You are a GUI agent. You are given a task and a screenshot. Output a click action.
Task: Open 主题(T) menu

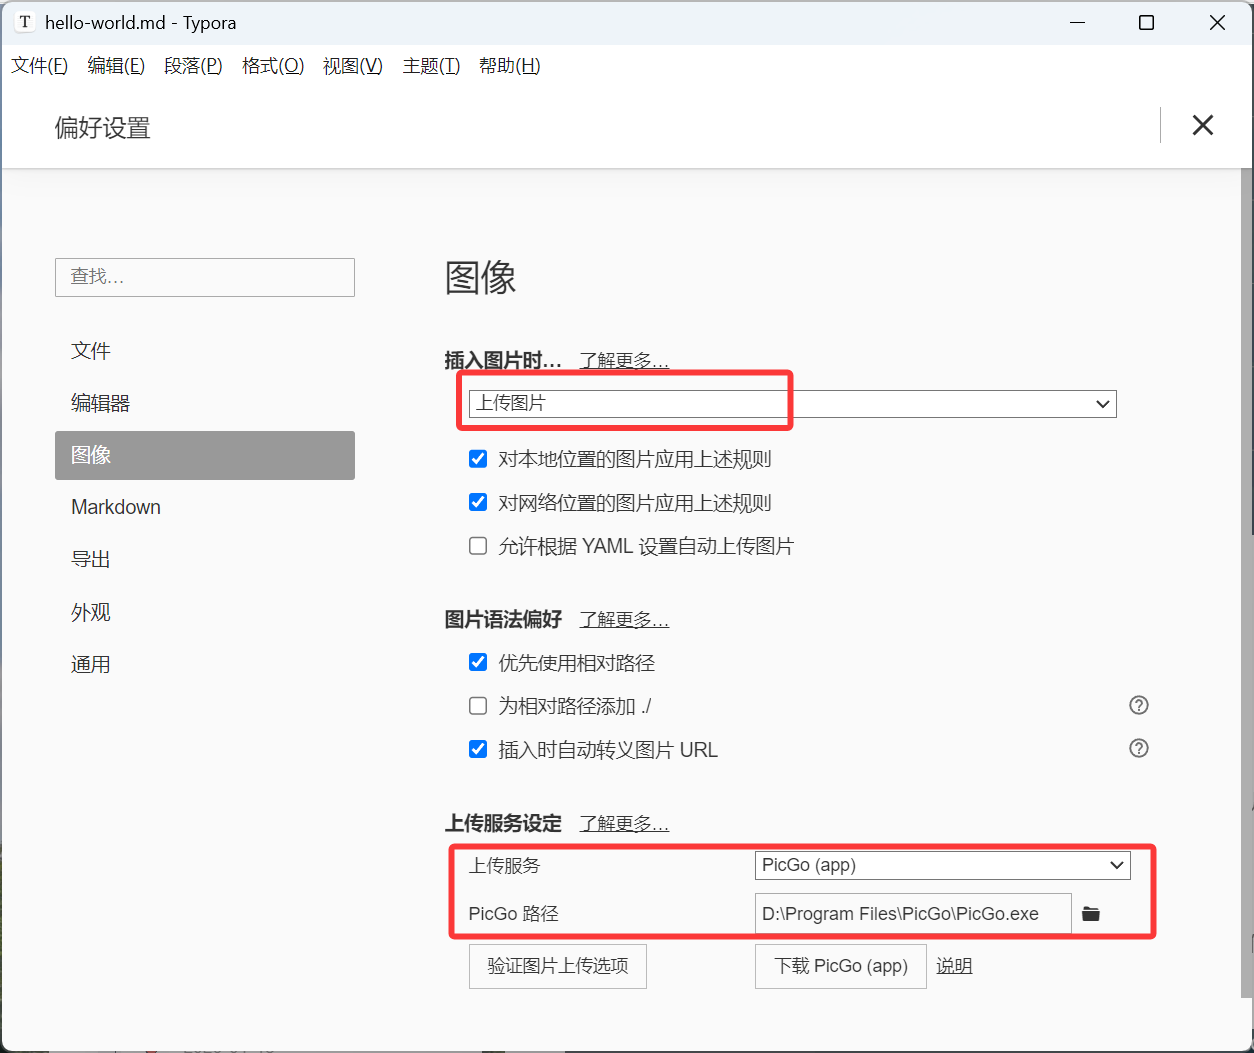tap(431, 66)
